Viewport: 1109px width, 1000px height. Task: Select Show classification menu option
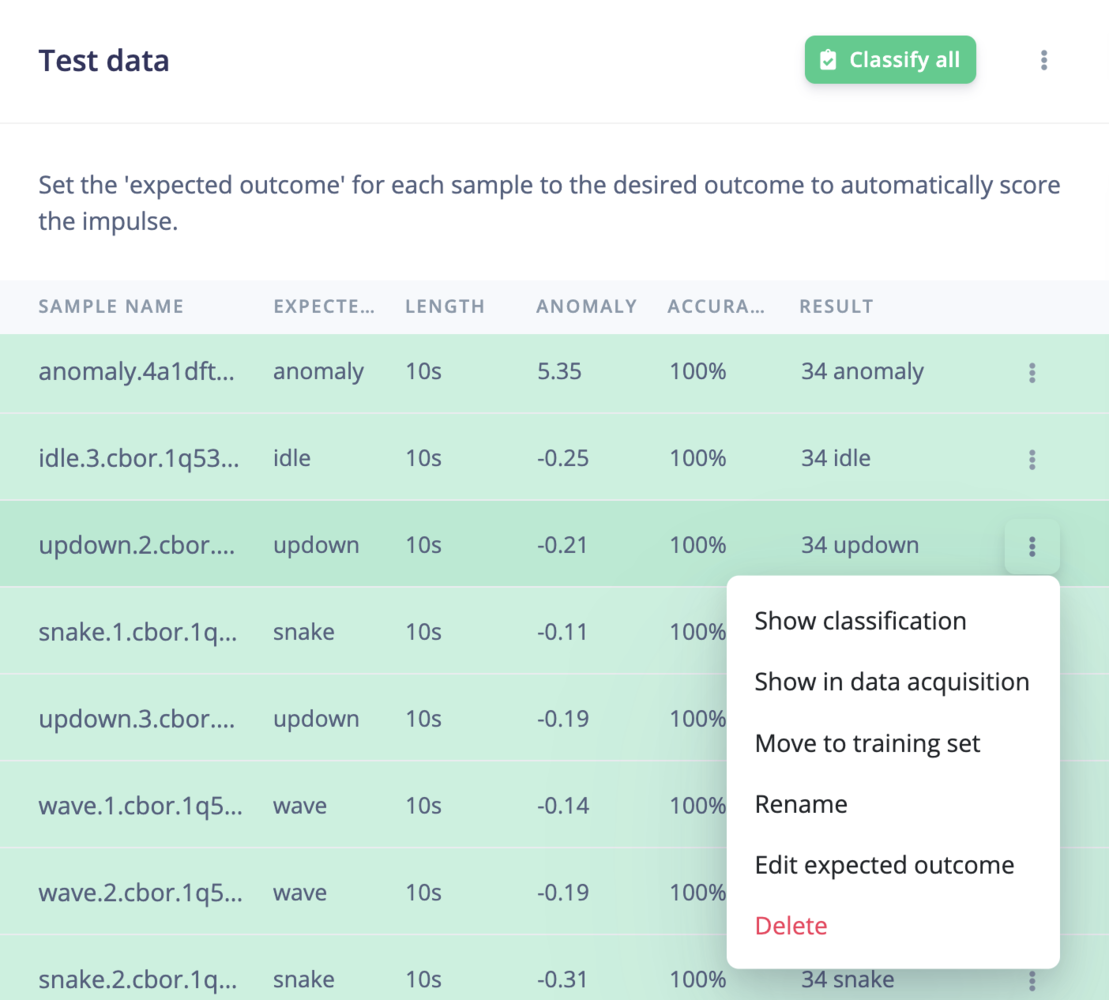pyautogui.click(x=860, y=621)
